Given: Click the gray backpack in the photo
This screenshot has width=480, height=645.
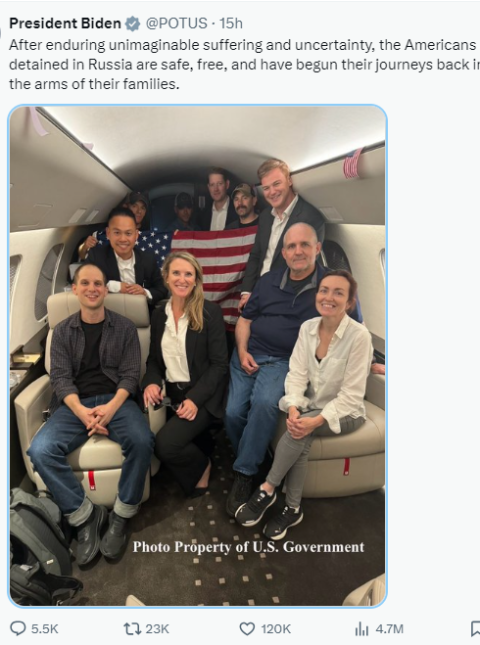Looking at the screenshot, I should click(39, 545).
